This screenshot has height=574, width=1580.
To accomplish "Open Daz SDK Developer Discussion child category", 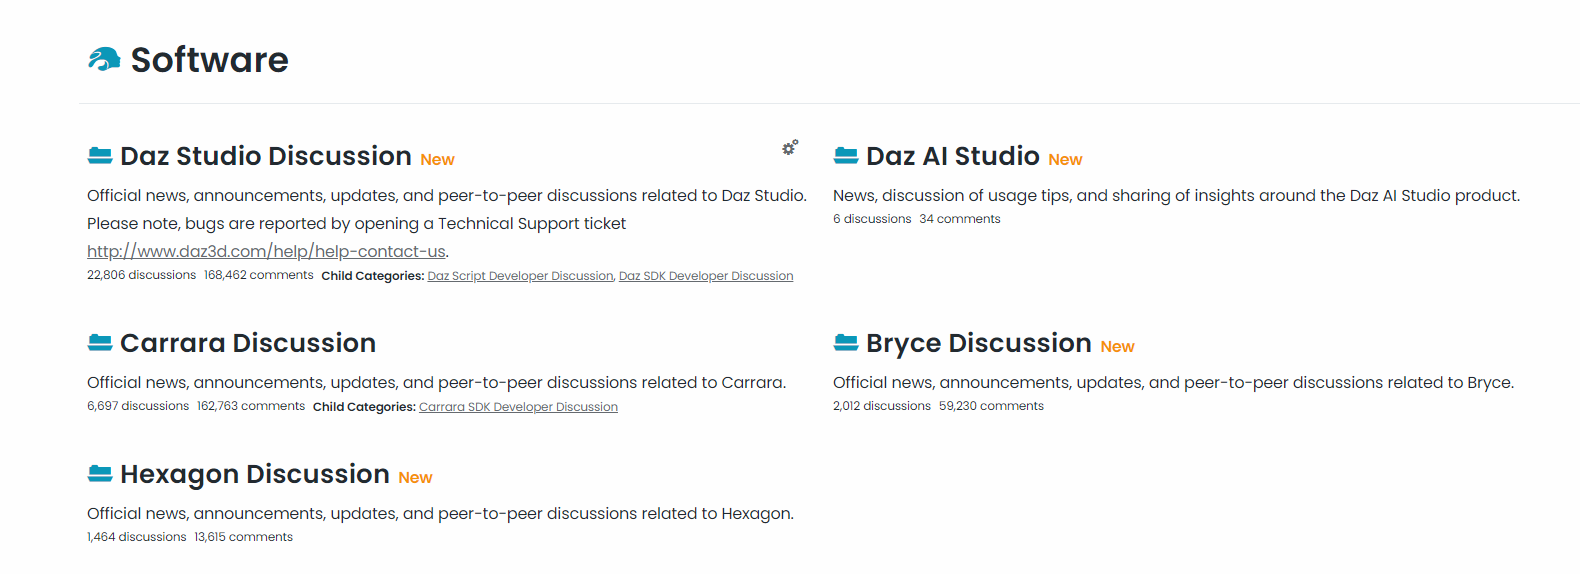I will [x=706, y=276].
